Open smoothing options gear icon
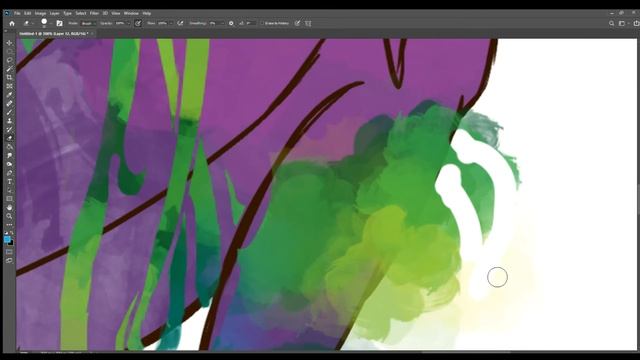 coord(231,24)
